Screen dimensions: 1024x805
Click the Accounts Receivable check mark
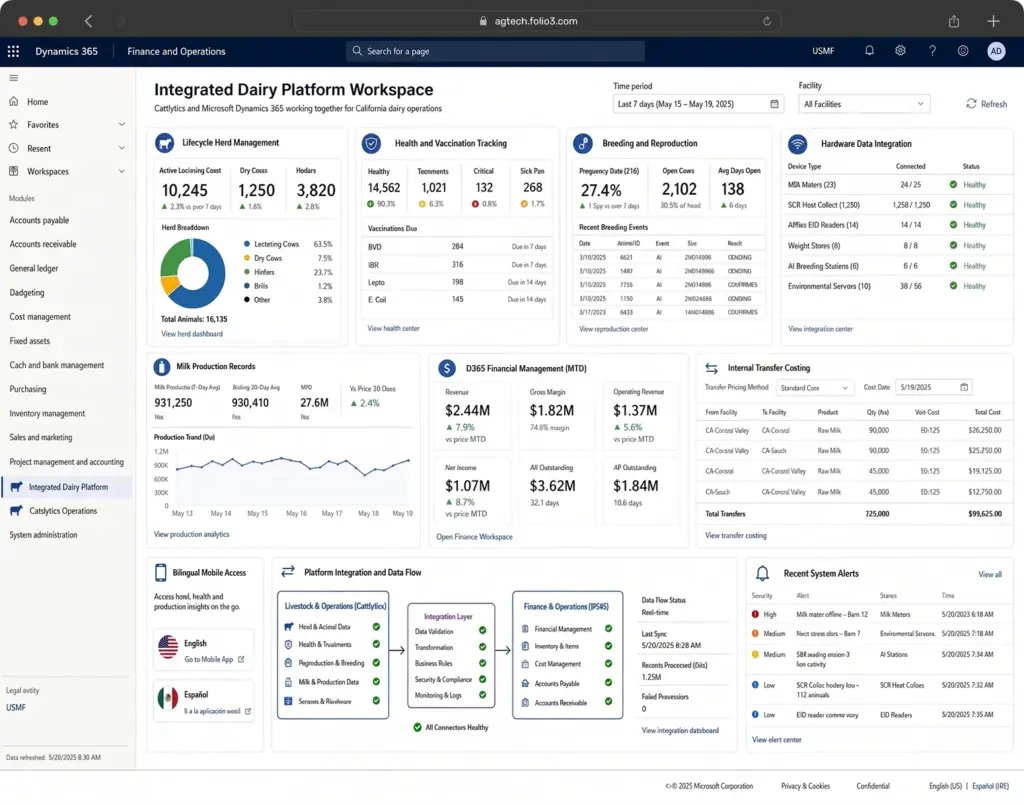coord(608,702)
